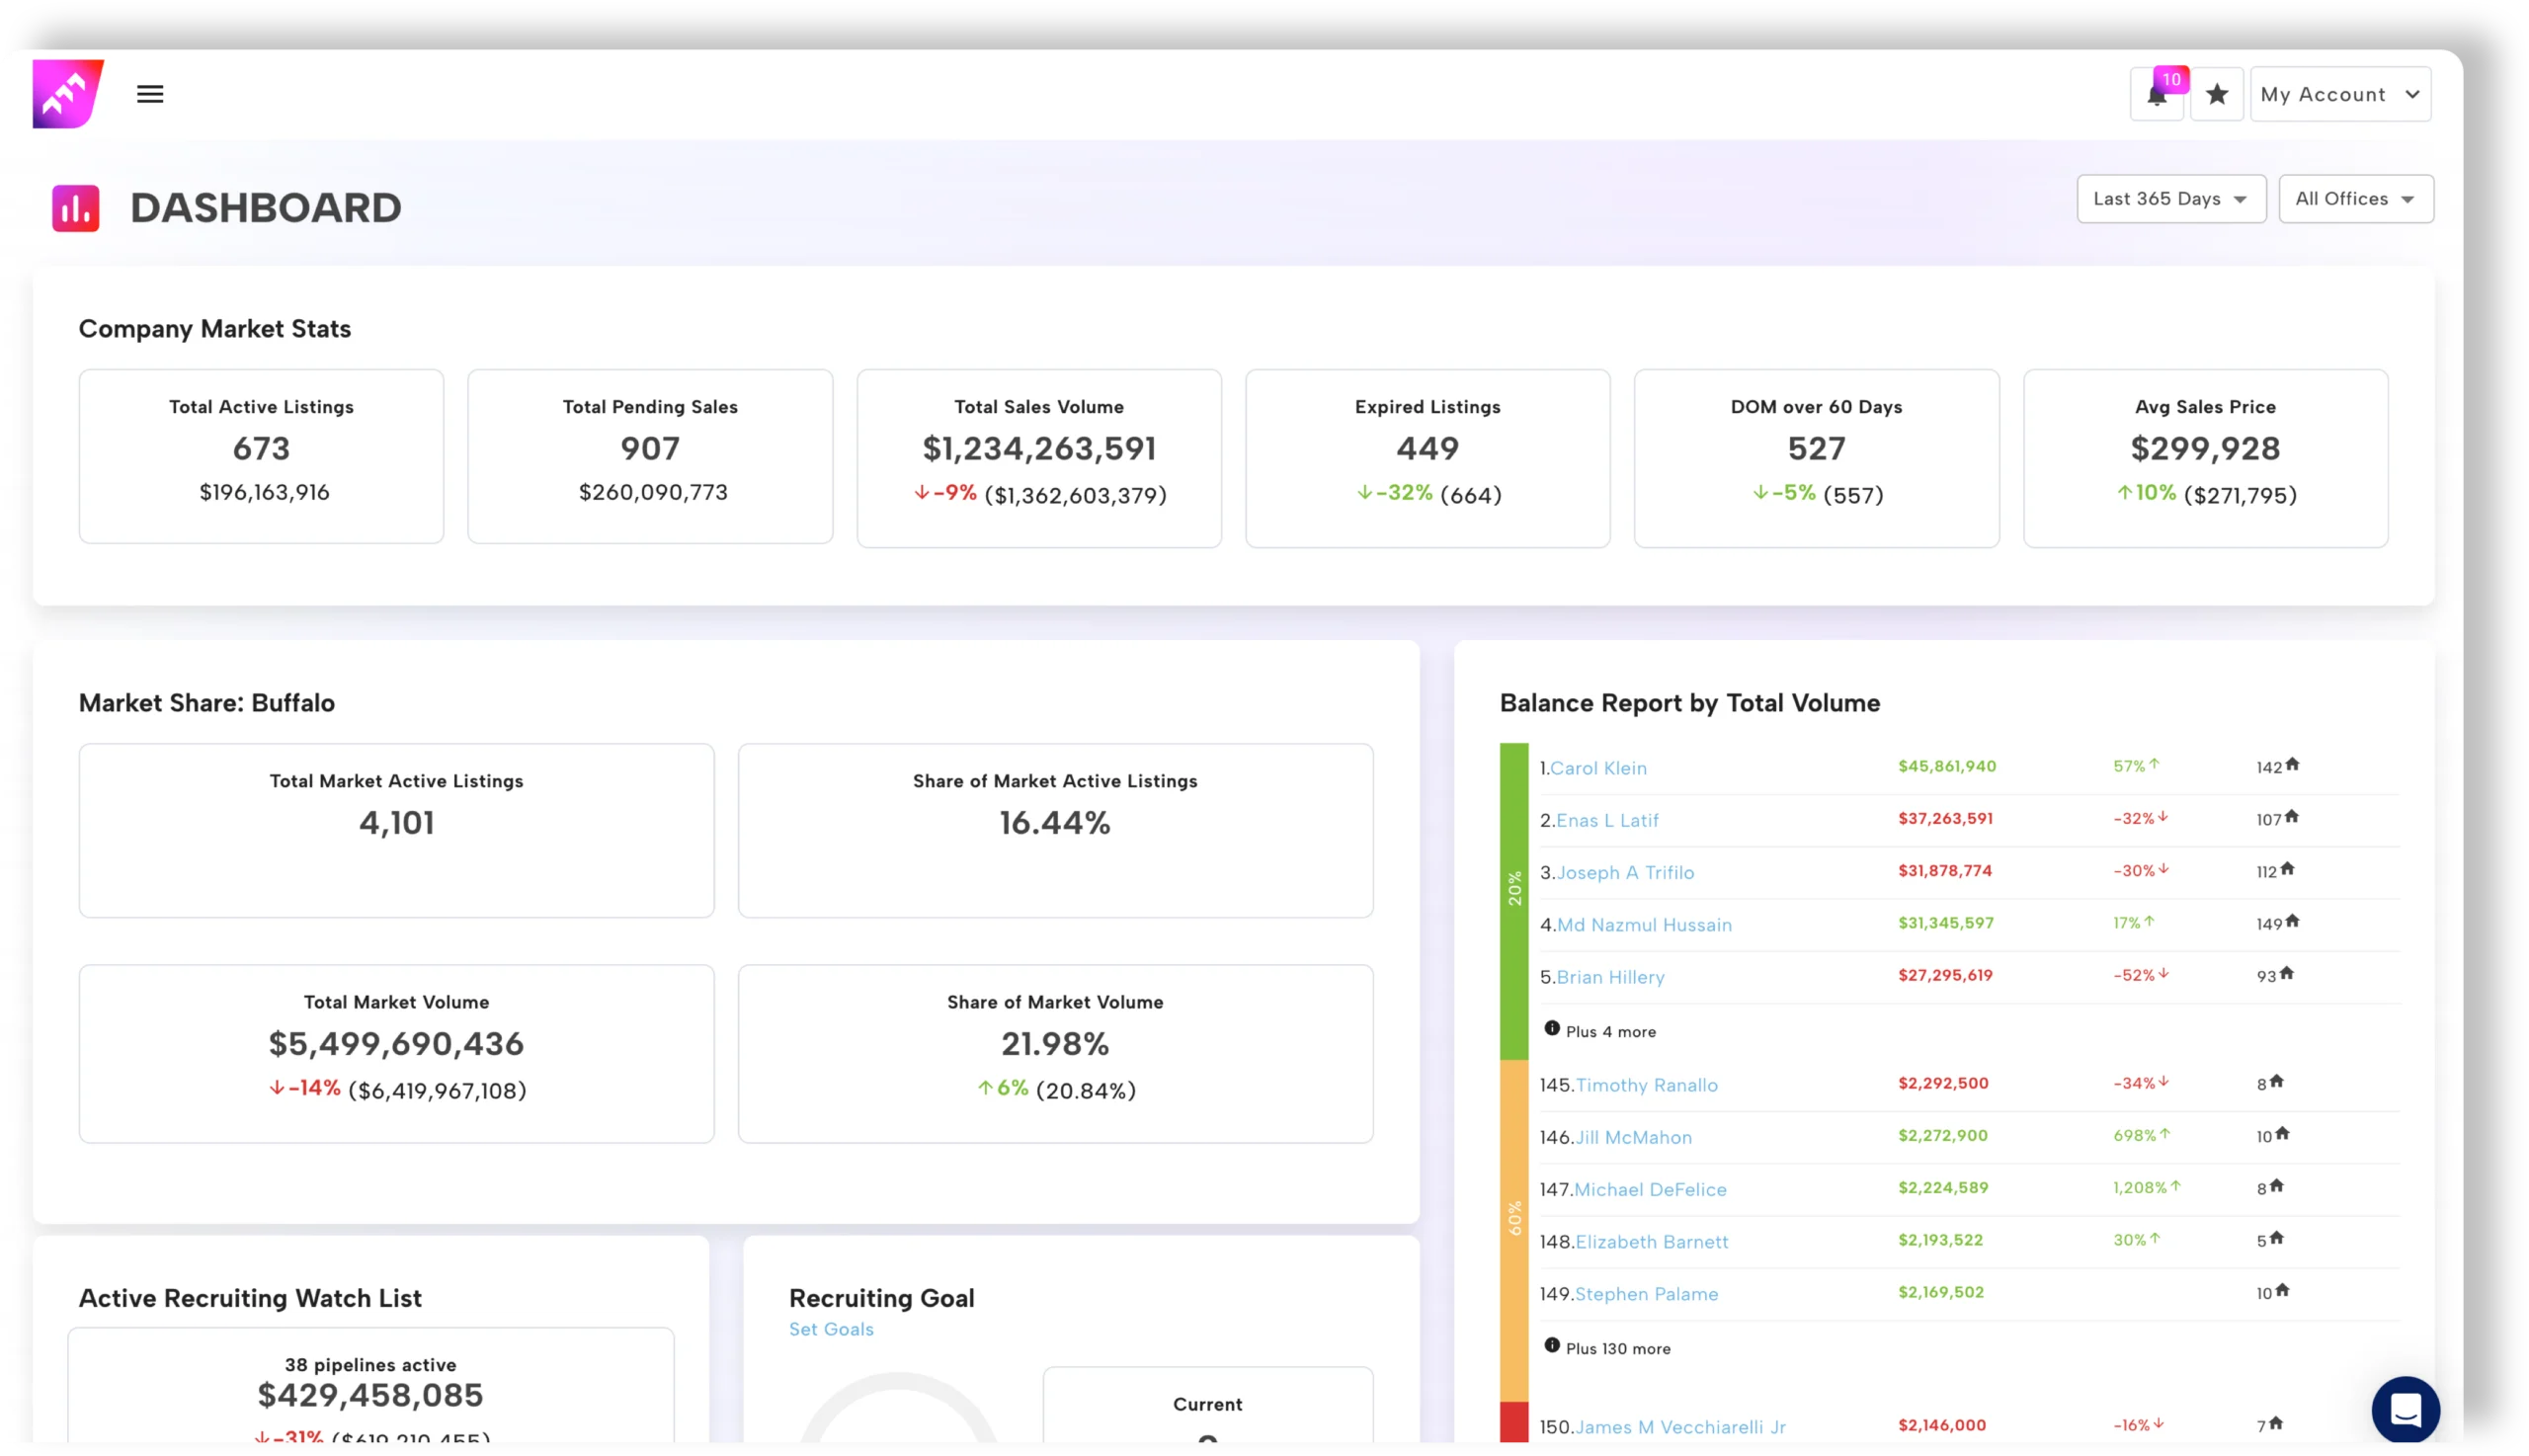Expand the Last 365 Days filter
Viewport: 2529px width, 1456px height.
(x=2170, y=199)
